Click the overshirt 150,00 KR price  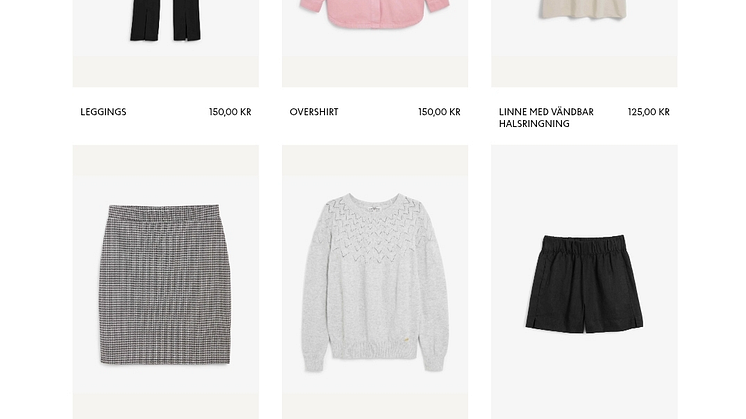pos(440,112)
